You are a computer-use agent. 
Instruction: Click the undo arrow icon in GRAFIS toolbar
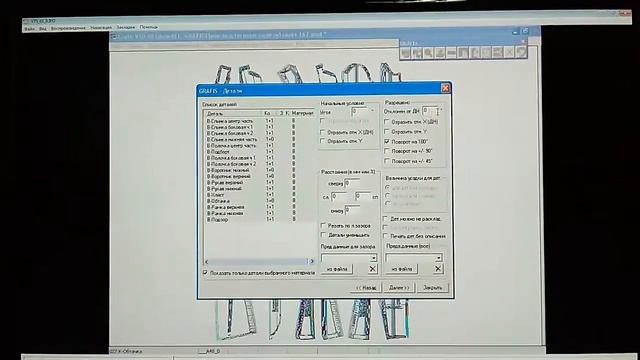click(x=521, y=53)
